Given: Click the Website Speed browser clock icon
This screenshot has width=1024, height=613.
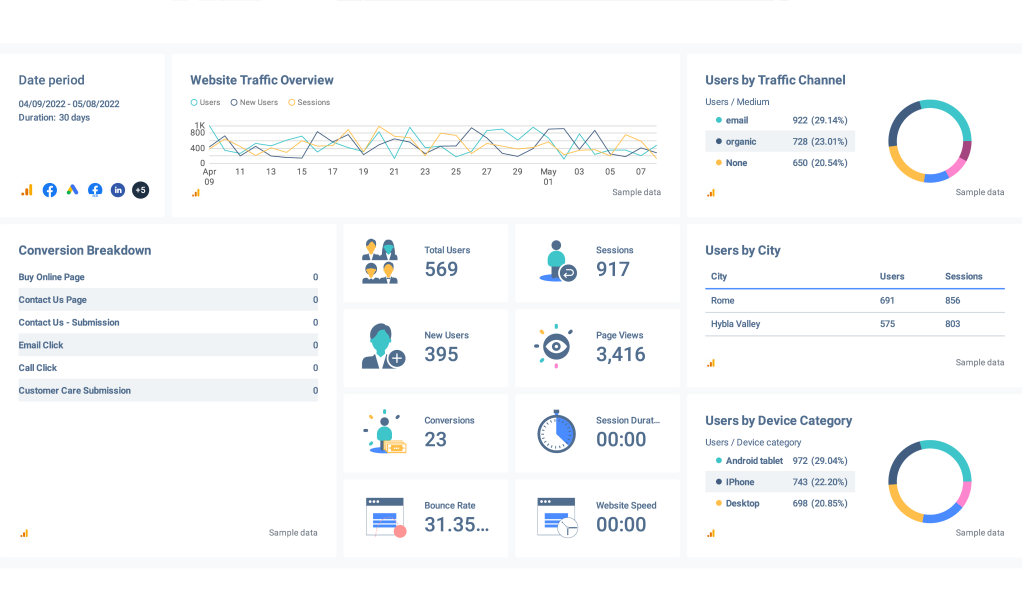Looking at the screenshot, I should pos(557,517).
